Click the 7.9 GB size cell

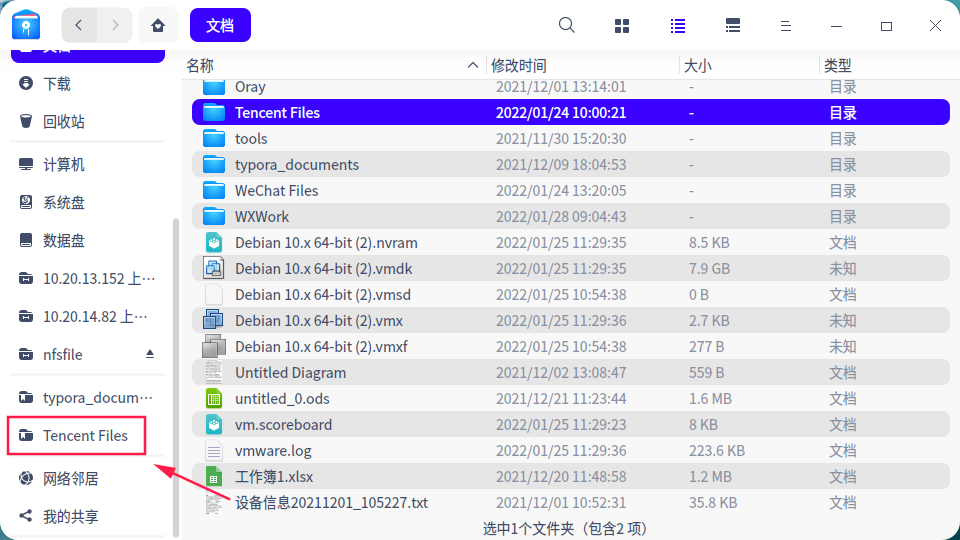pyautogui.click(x=710, y=269)
